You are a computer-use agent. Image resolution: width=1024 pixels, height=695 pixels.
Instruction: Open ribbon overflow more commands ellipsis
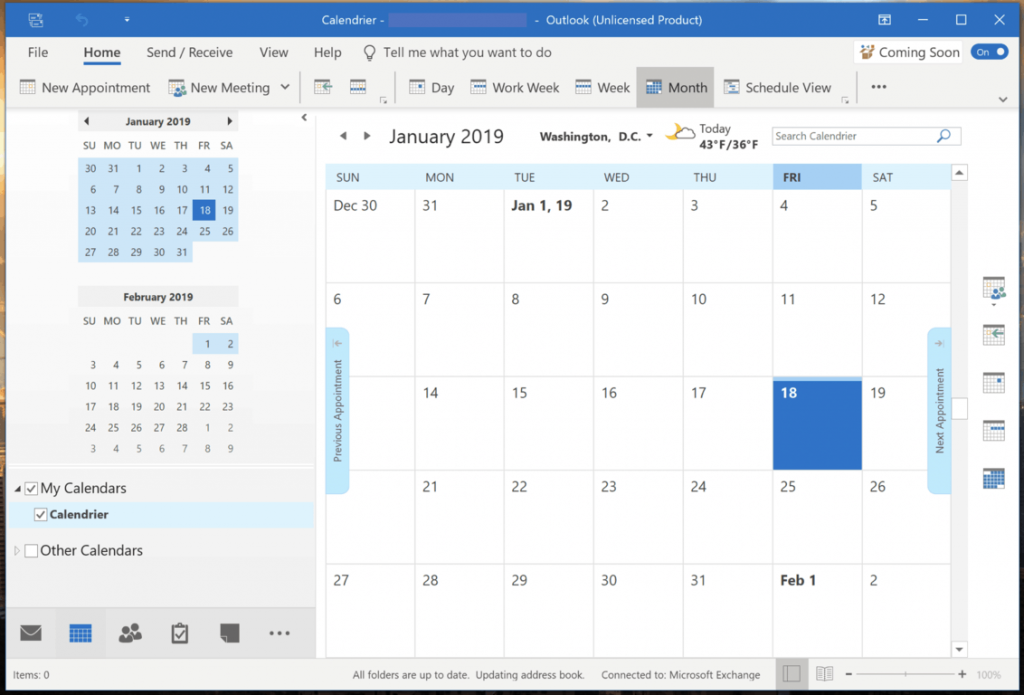pyautogui.click(x=878, y=87)
